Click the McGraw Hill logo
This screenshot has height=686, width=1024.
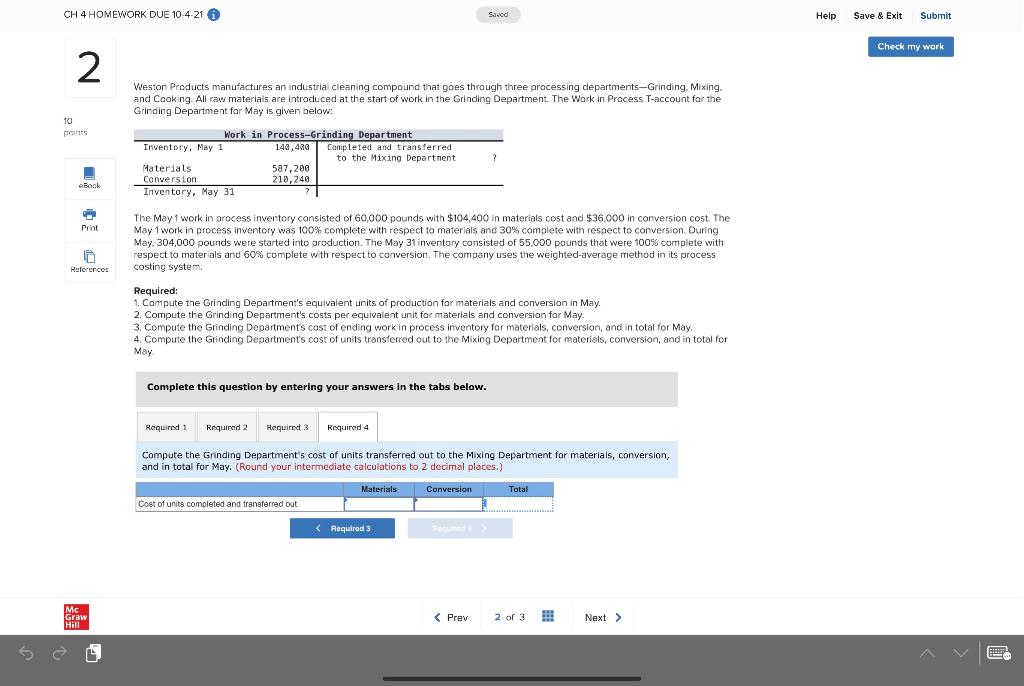pyautogui.click(x=75, y=617)
